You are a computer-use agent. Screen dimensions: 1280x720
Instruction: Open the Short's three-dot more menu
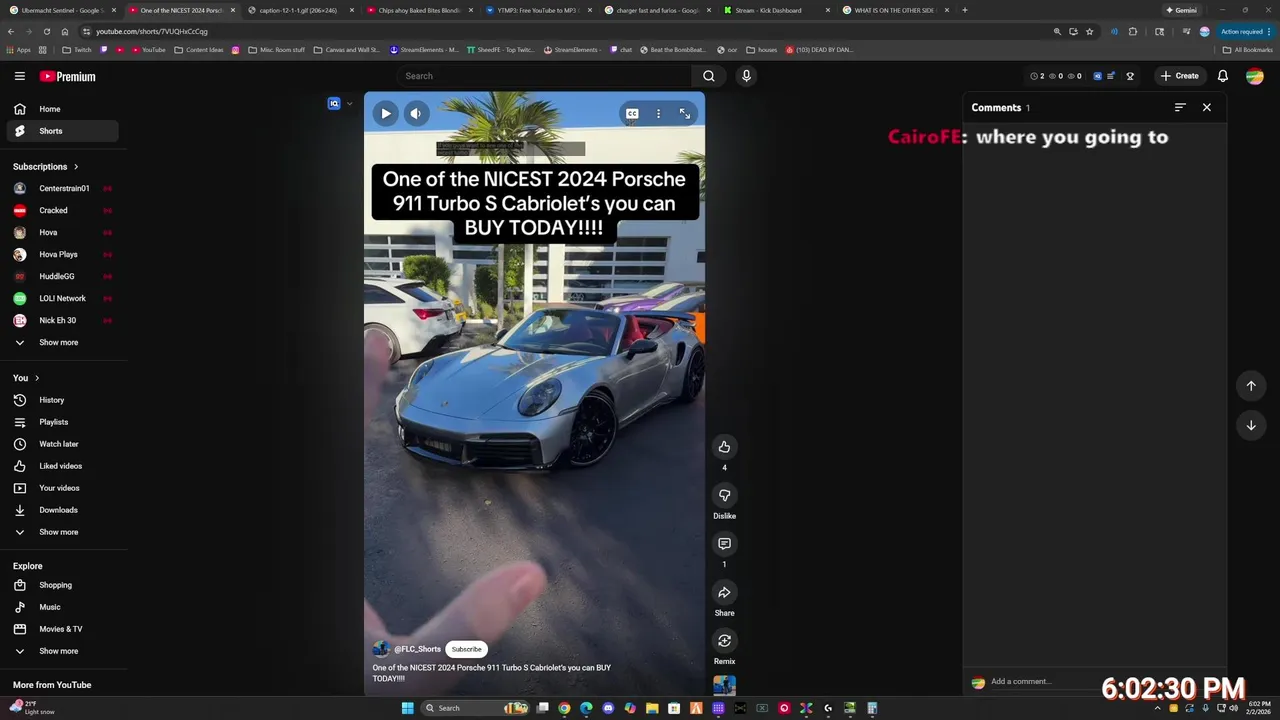pyautogui.click(x=658, y=113)
